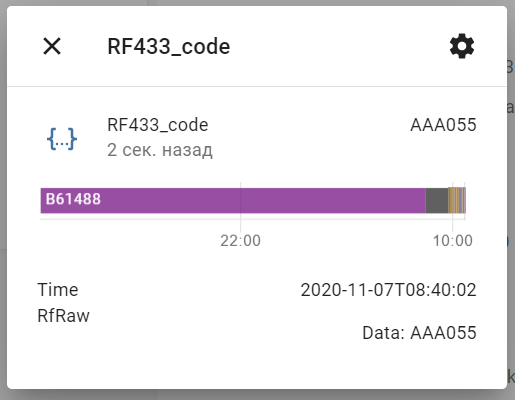Select the 2020-11-07T08:40:02 timestamp value

pyautogui.click(x=388, y=290)
